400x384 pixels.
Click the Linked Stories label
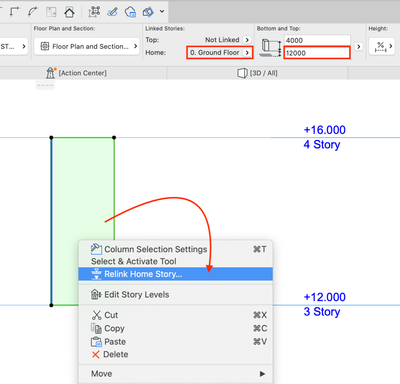pos(165,29)
